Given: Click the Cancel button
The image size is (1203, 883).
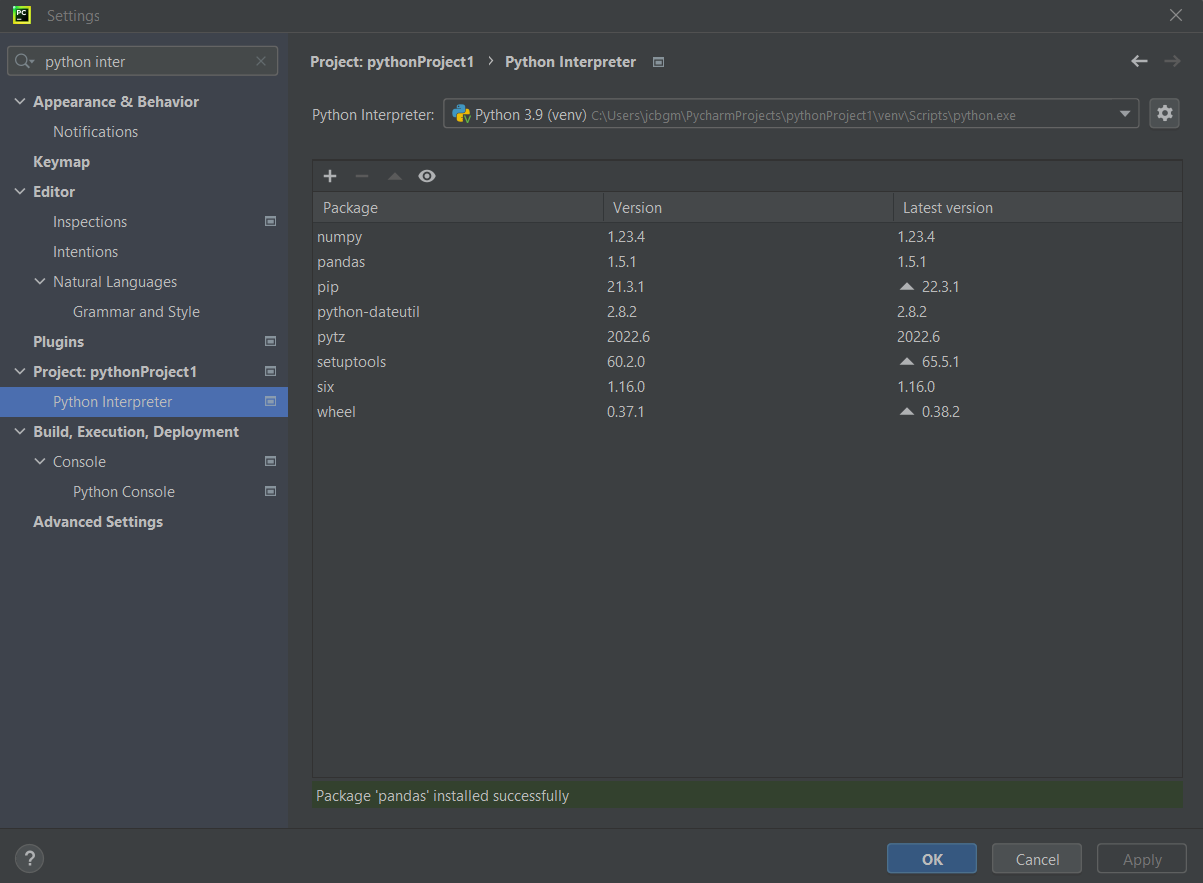Looking at the screenshot, I should [x=1037, y=859].
